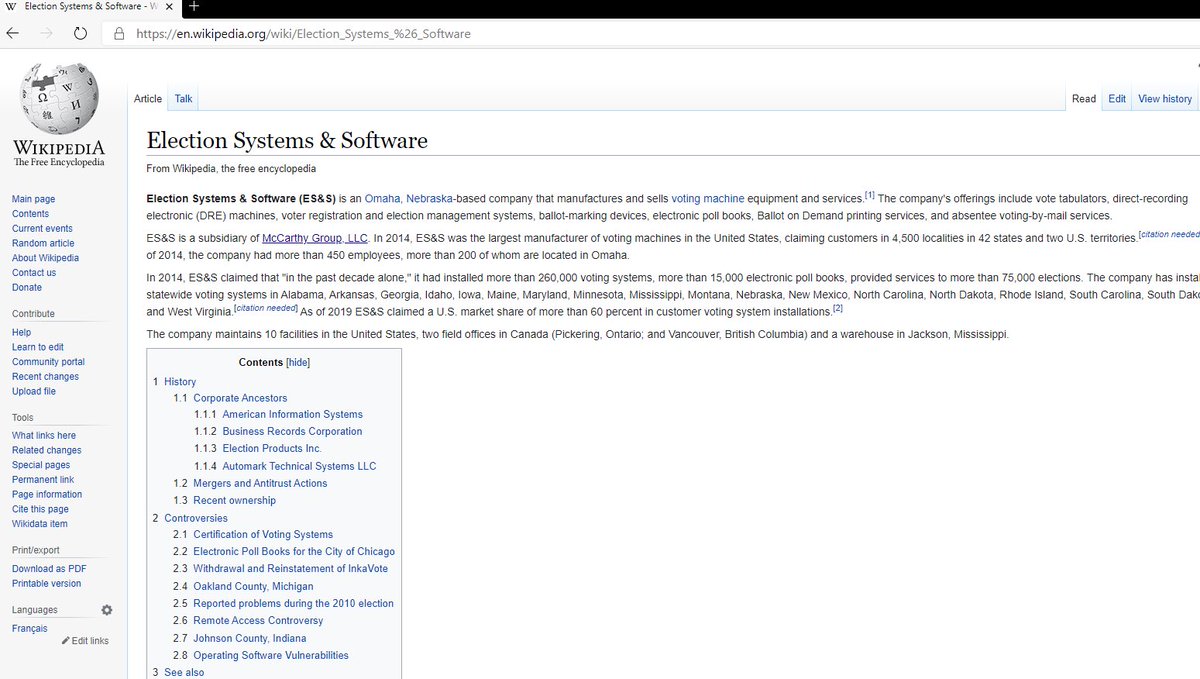Jump to Automark Technical Systems LLC
This screenshot has width=1200, height=679.
[286, 466]
